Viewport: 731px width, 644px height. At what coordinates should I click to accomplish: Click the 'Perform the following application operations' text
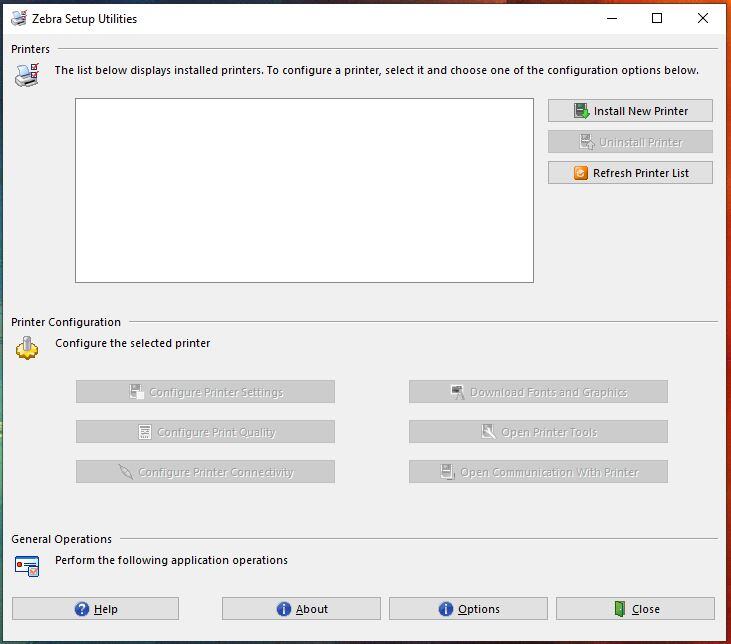pos(171,560)
